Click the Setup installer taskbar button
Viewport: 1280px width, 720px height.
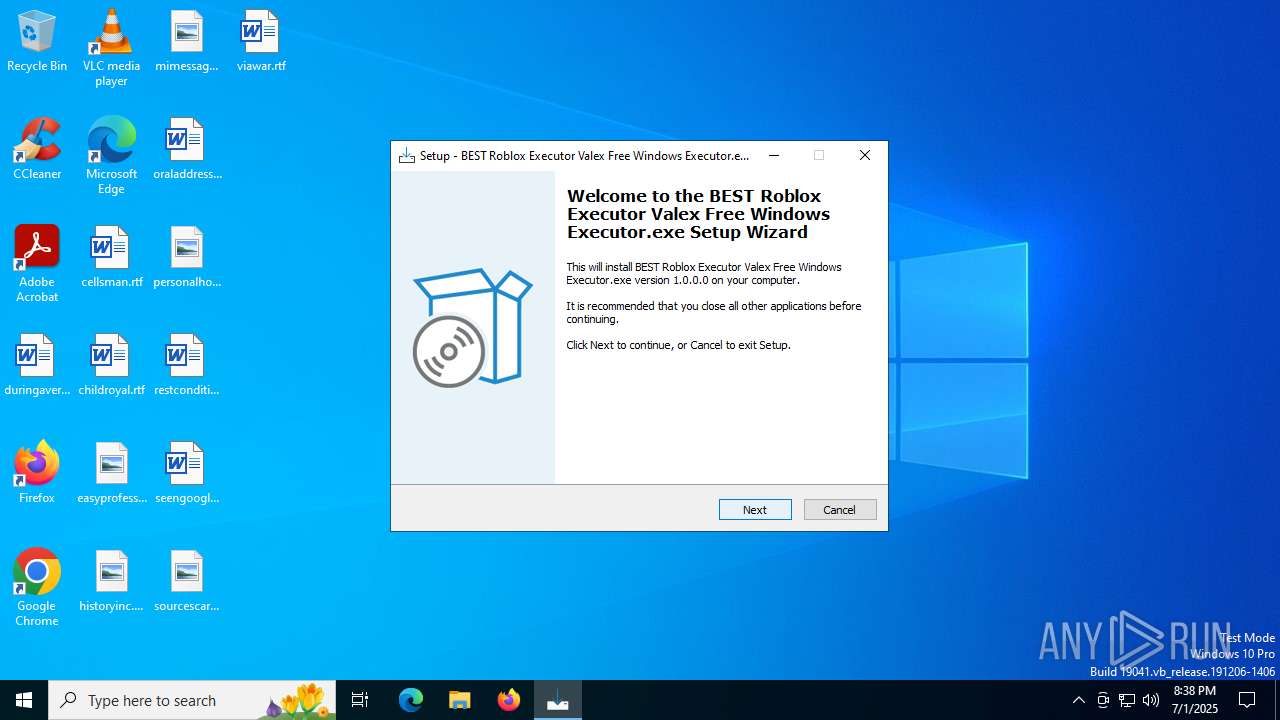pos(558,700)
